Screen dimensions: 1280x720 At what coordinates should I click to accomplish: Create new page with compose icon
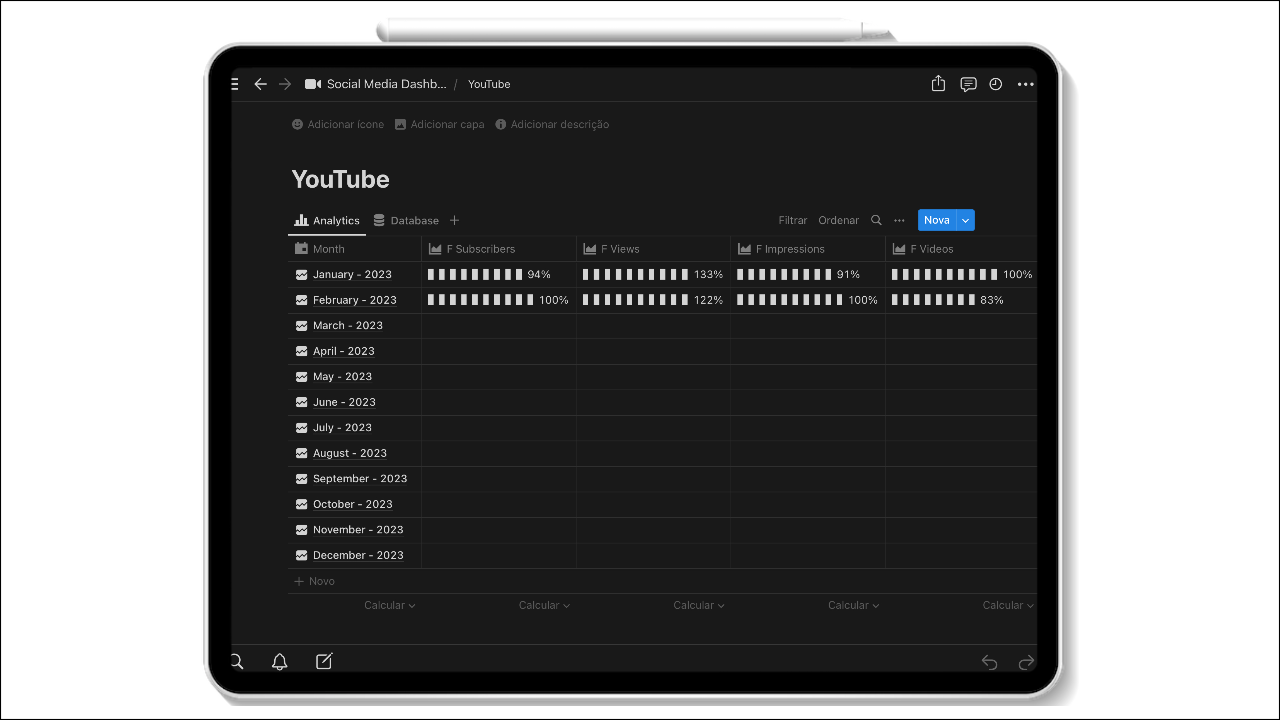324,661
